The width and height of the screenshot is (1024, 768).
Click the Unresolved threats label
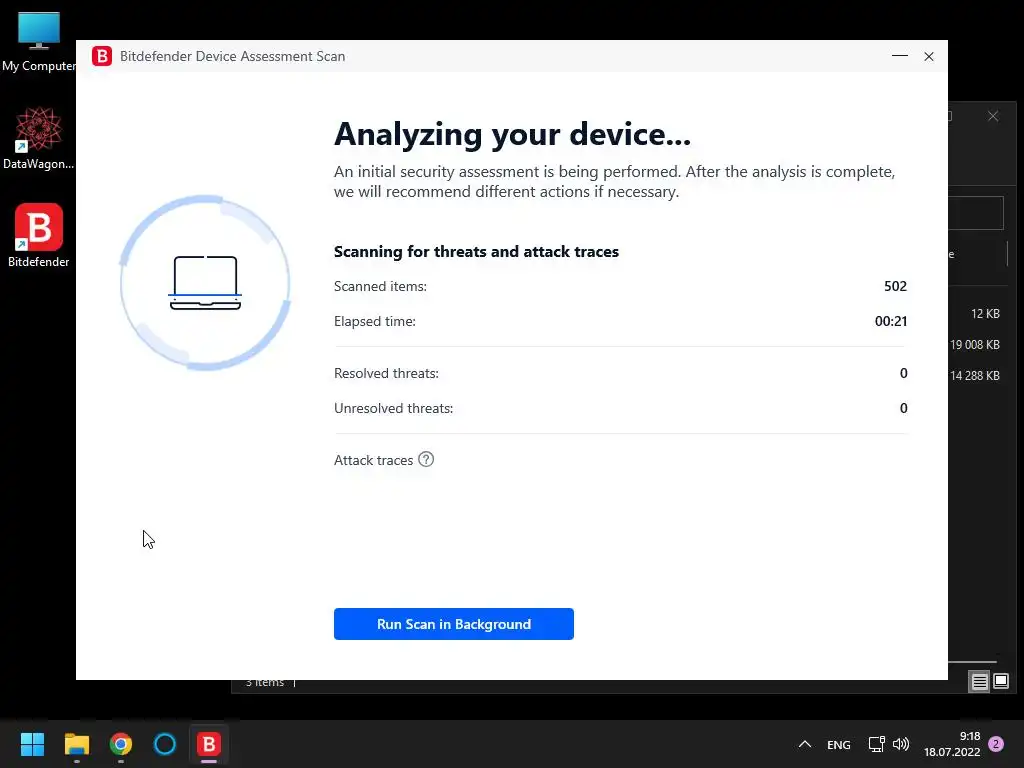[393, 408]
